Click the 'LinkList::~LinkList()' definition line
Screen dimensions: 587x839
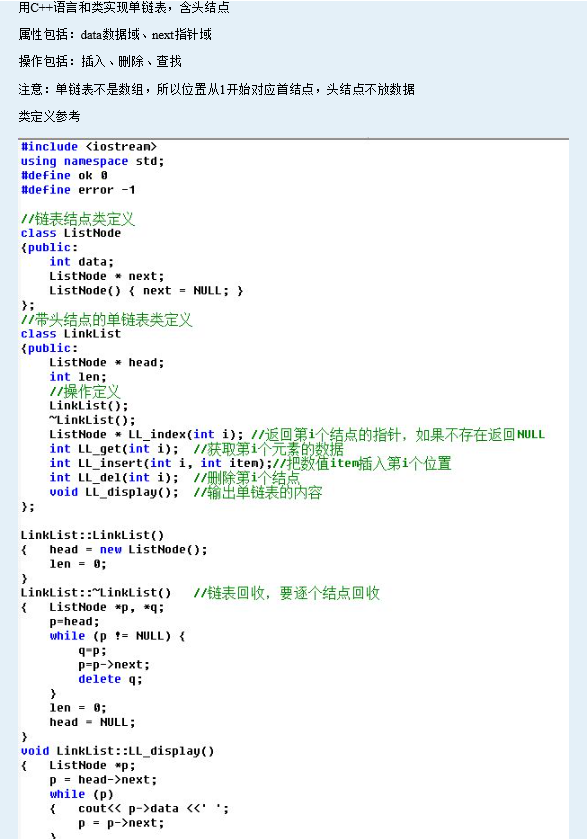point(96,593)
